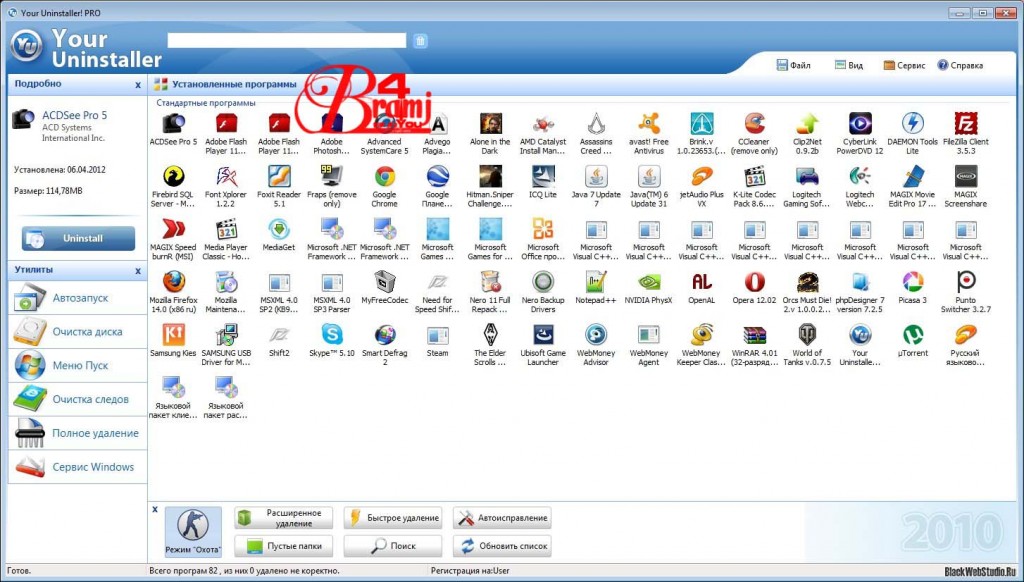This screenshot has width=1024, height=582.
Task: Click Расширенное удаление button
Action: pos(283,518)
